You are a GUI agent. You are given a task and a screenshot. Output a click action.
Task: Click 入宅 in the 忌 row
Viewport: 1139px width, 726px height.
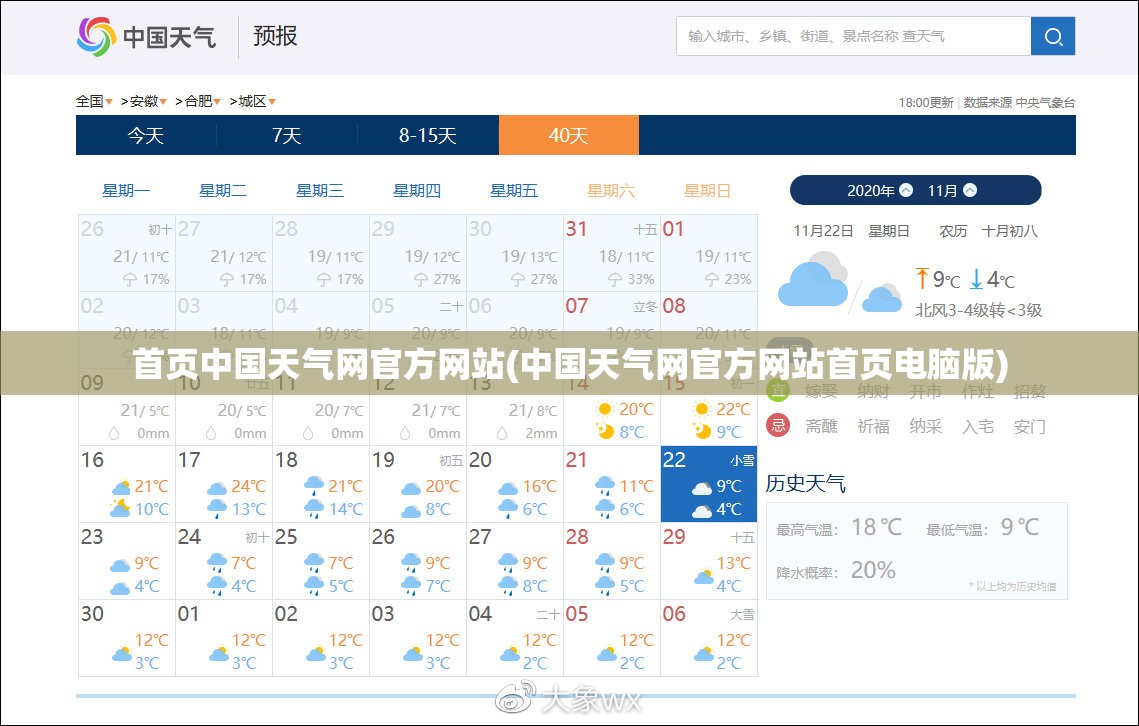click(x=978, y=426)
